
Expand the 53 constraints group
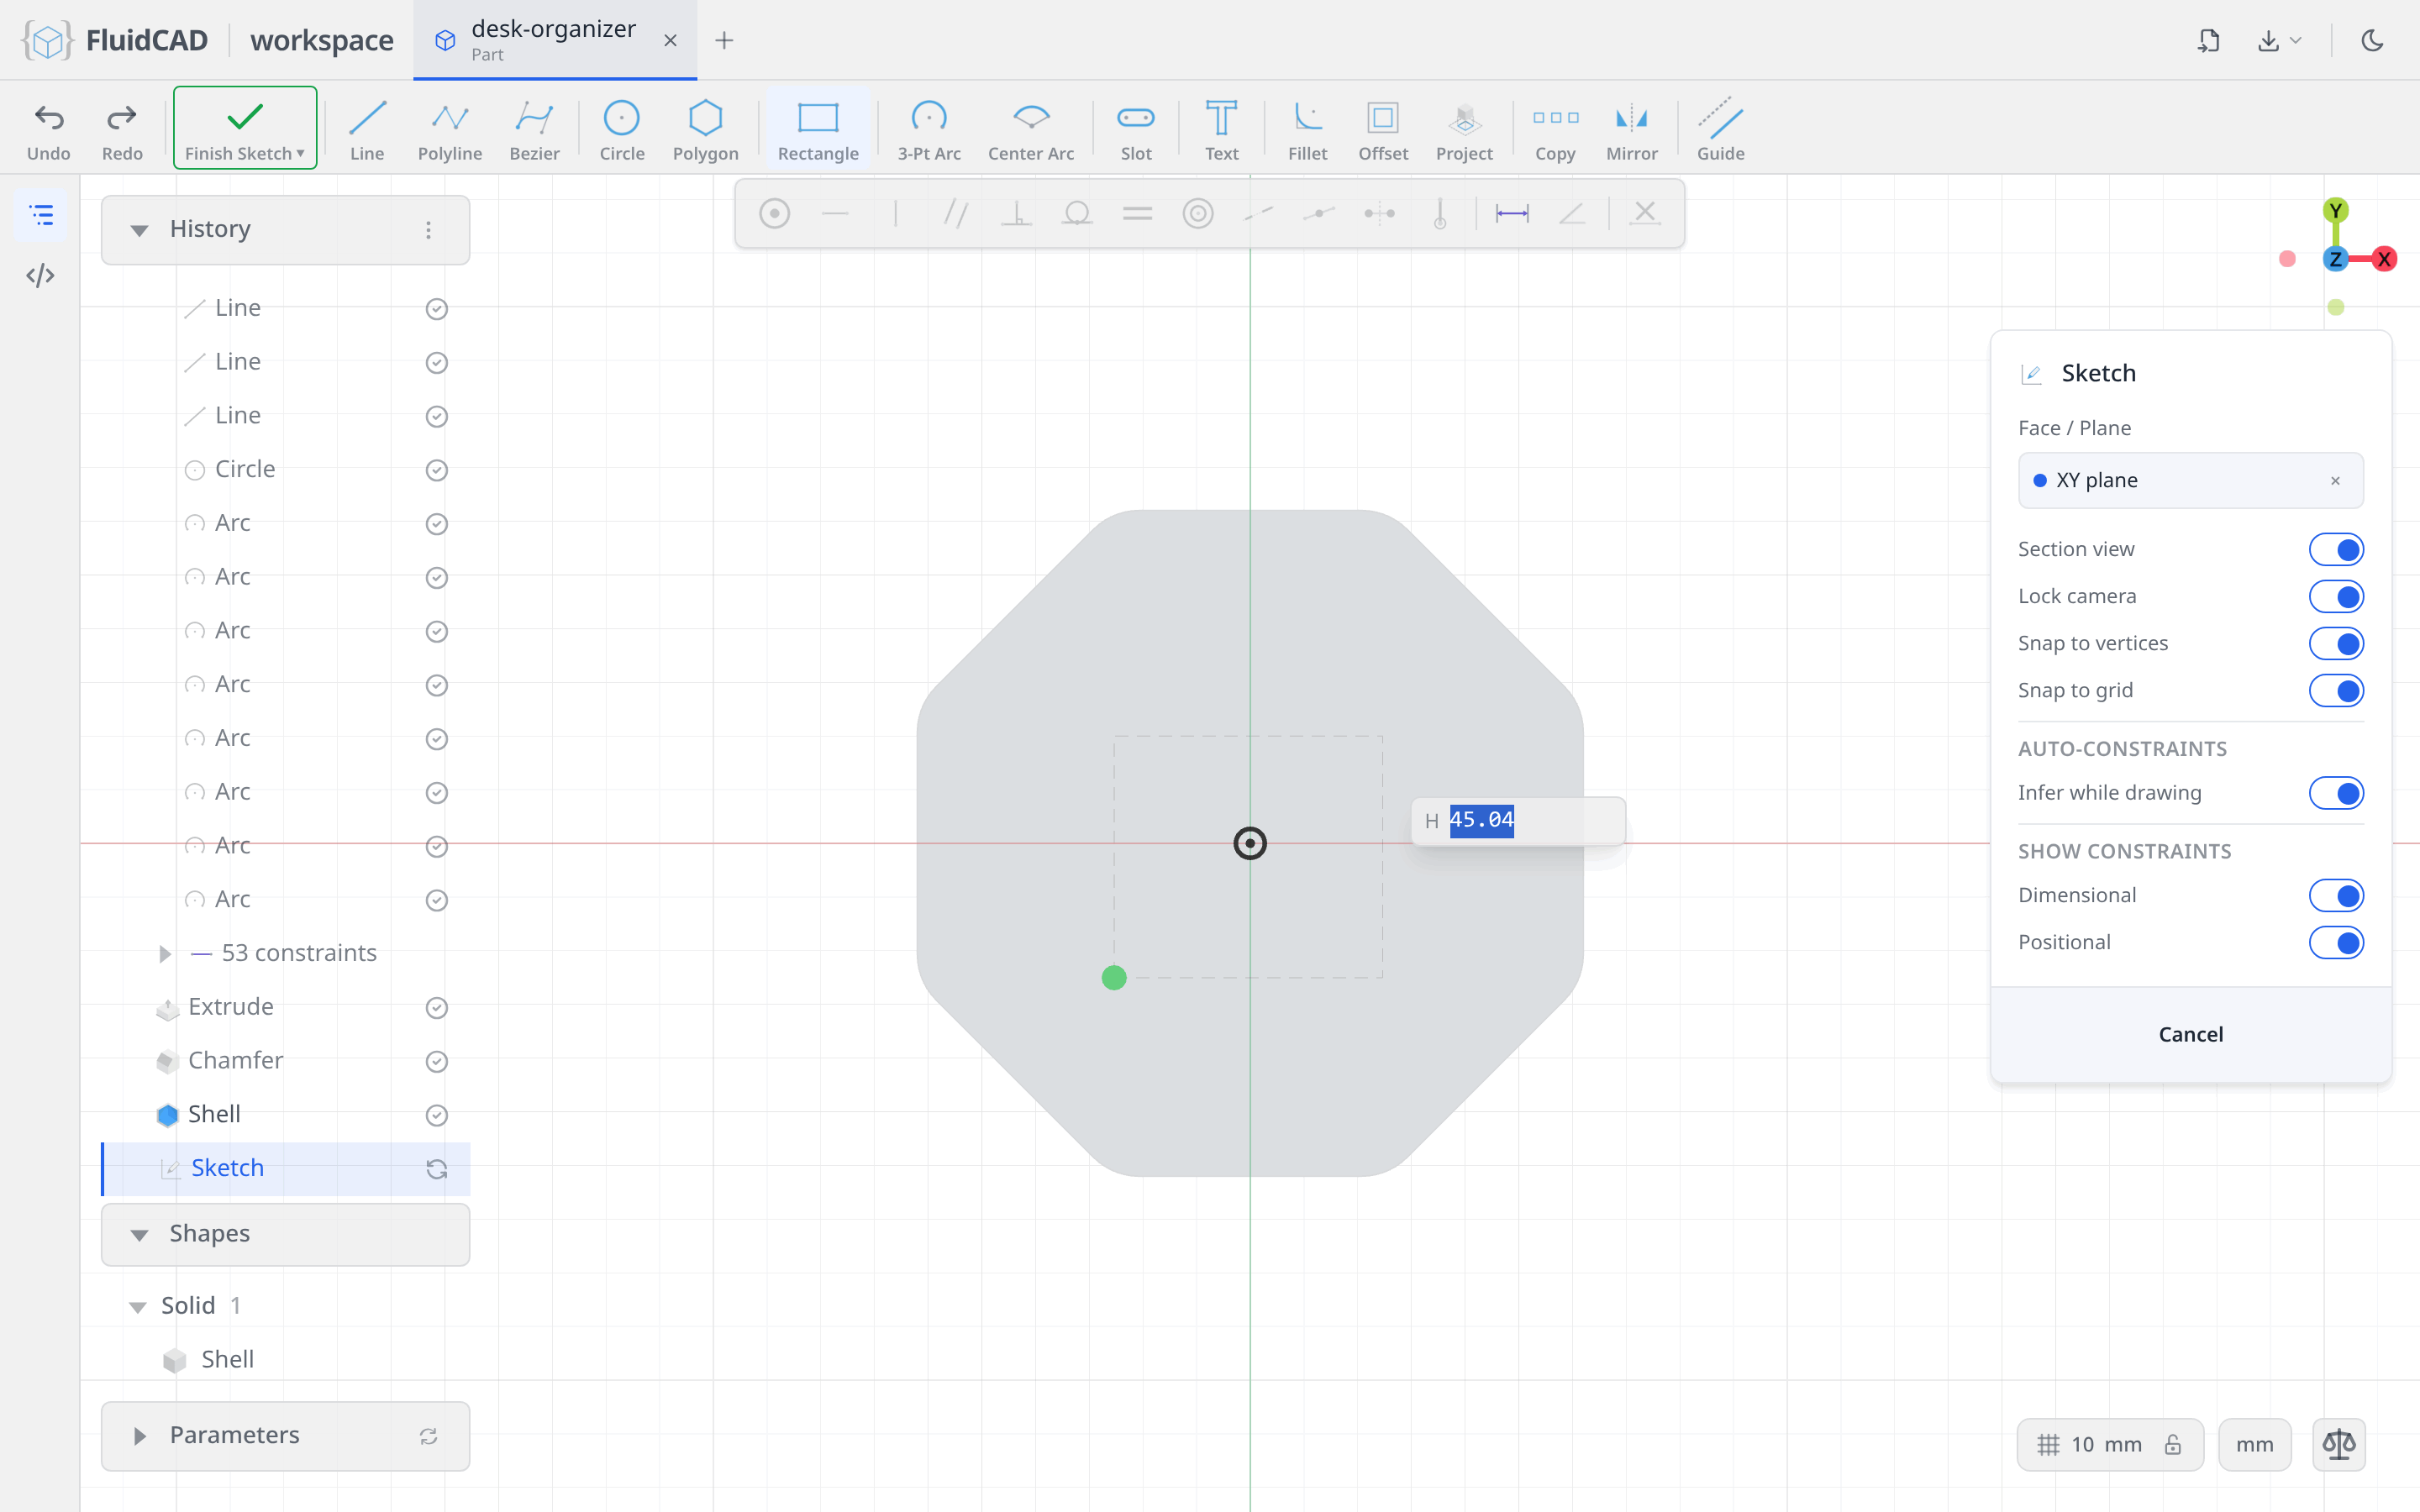click(165, 953)
